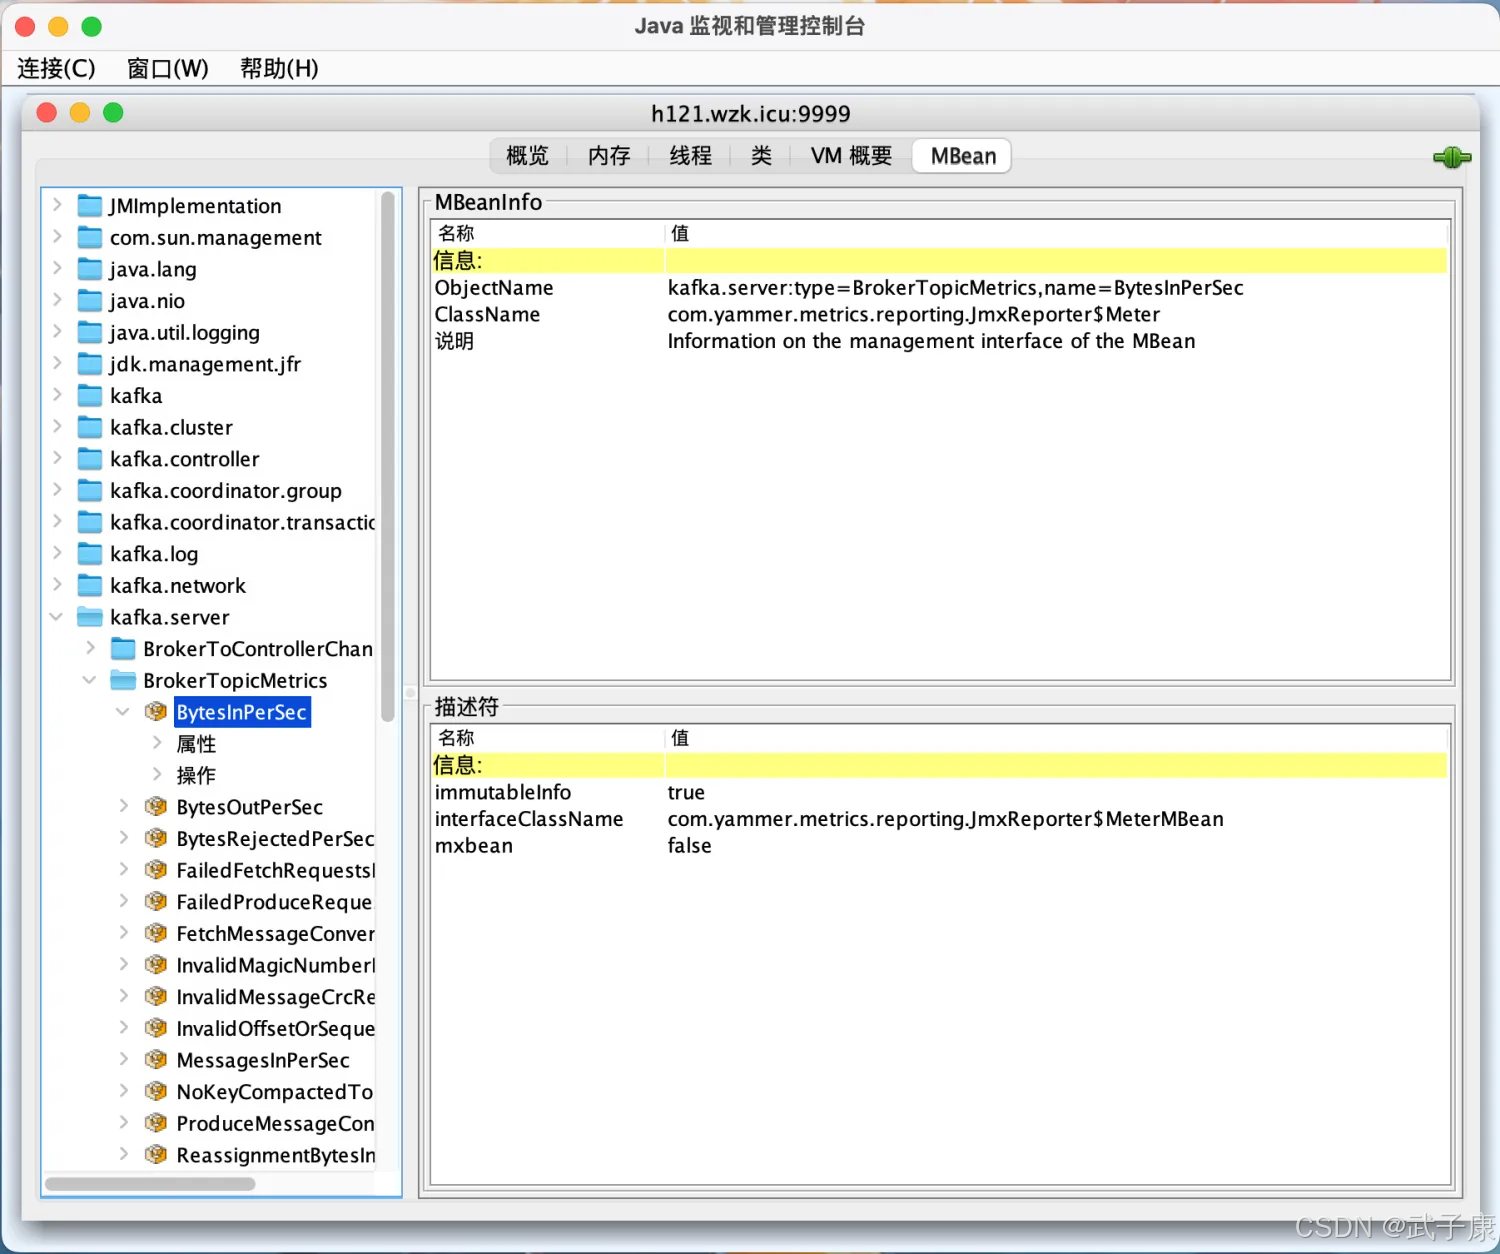The height and width of the screenshot is (1254, 1500).
Task: Open the 帮助(H) menu
Action: pos(279,69)
